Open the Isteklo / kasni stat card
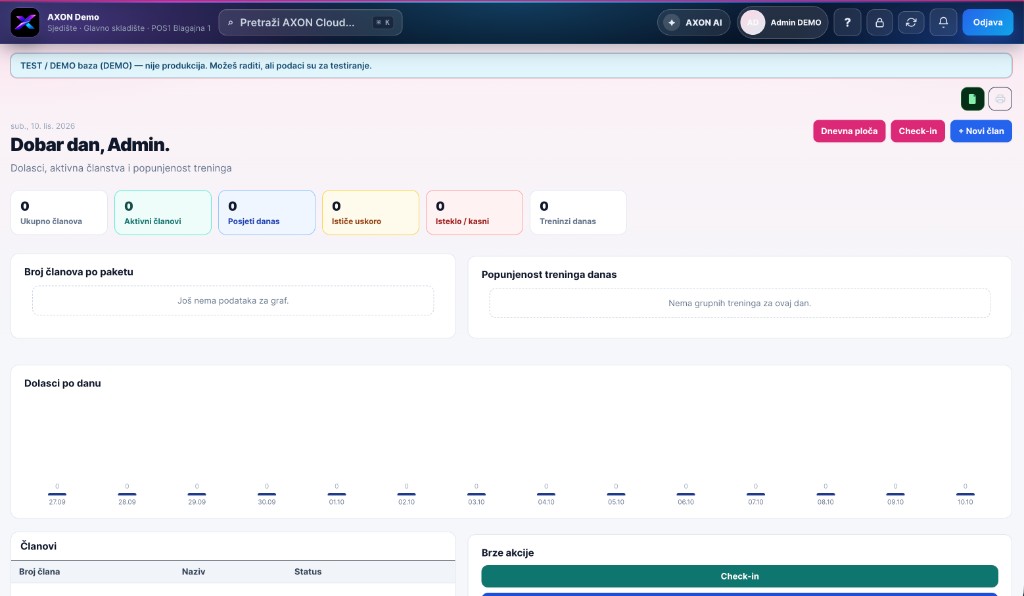 click(x=474, y=212)
